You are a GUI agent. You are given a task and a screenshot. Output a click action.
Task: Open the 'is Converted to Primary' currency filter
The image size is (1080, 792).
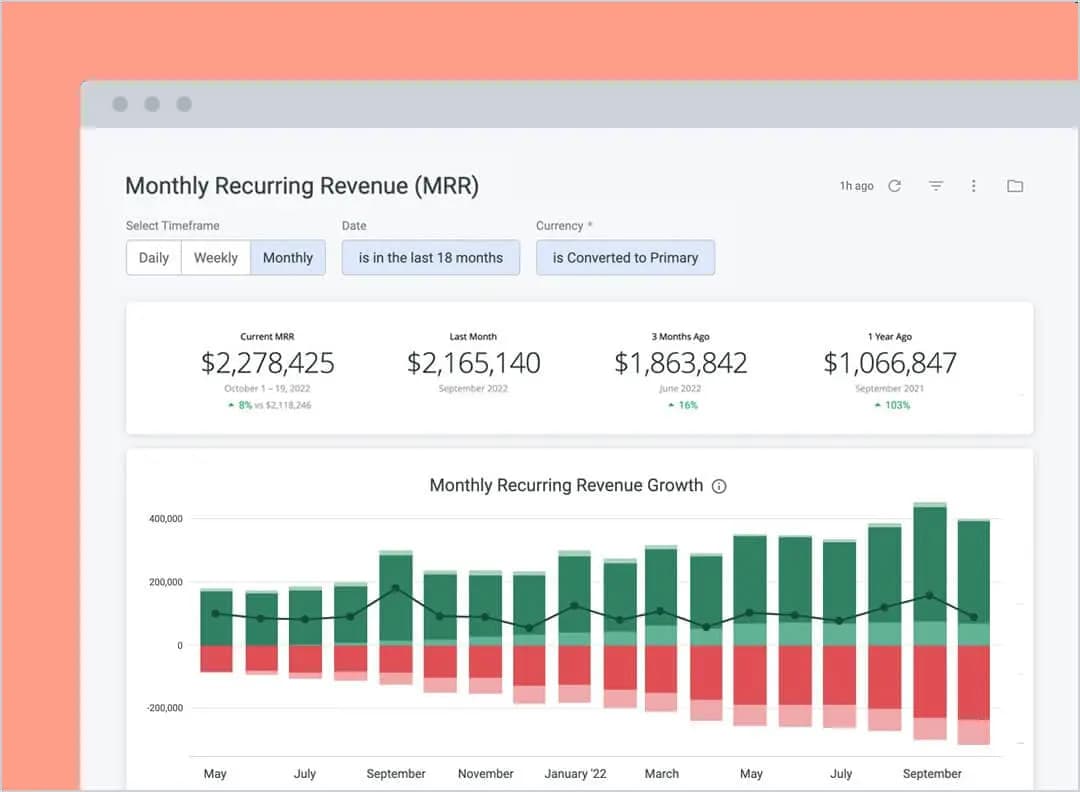click(x=626, y=258)
